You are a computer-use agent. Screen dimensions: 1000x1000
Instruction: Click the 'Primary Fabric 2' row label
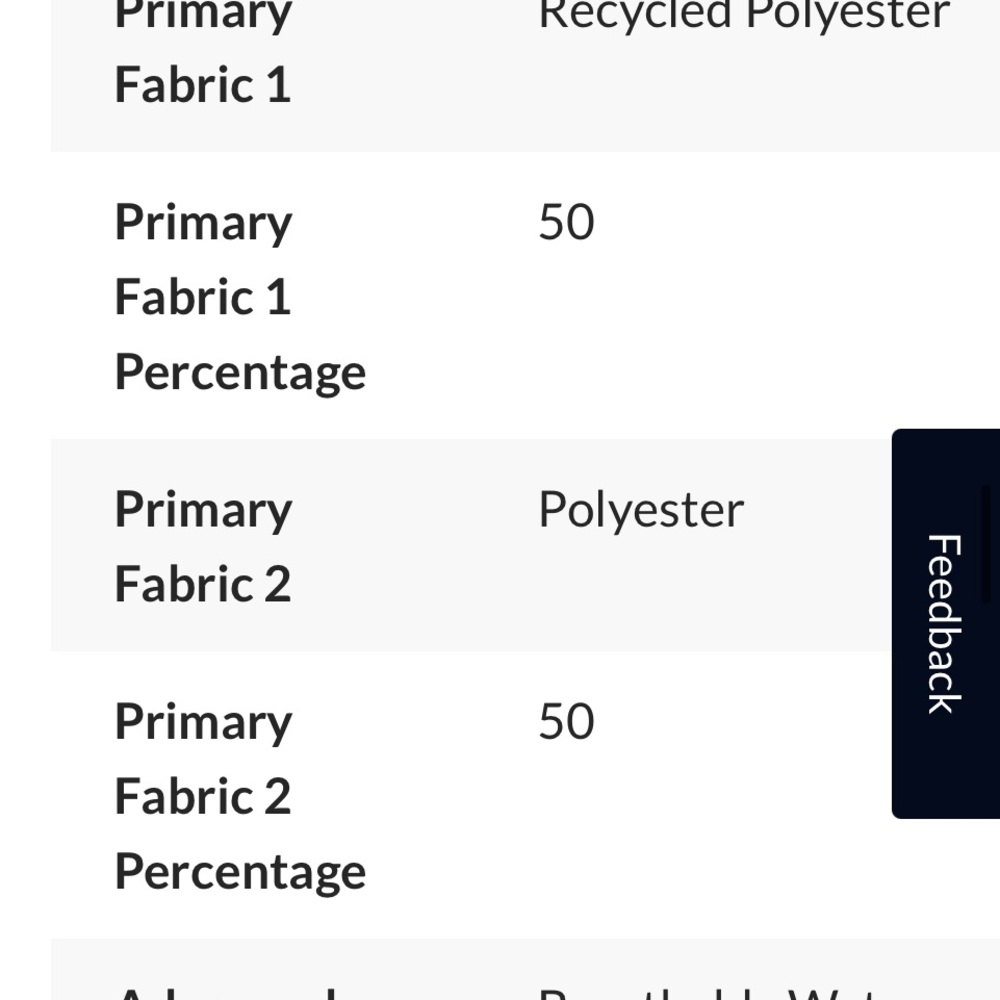pos(203,547)
